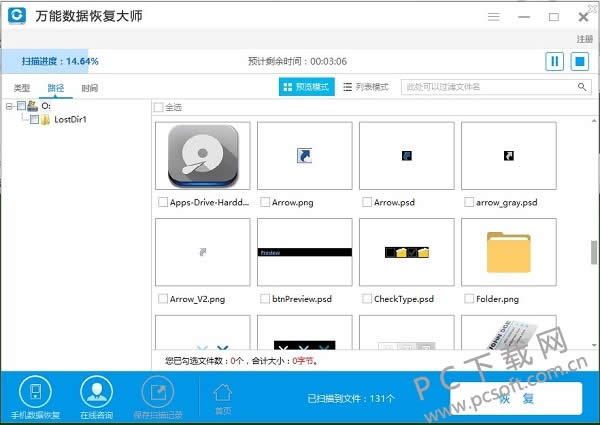600x425 pixels.
Task: Open the hard drive thumbnail preview
Action: [x=203, y=156]
